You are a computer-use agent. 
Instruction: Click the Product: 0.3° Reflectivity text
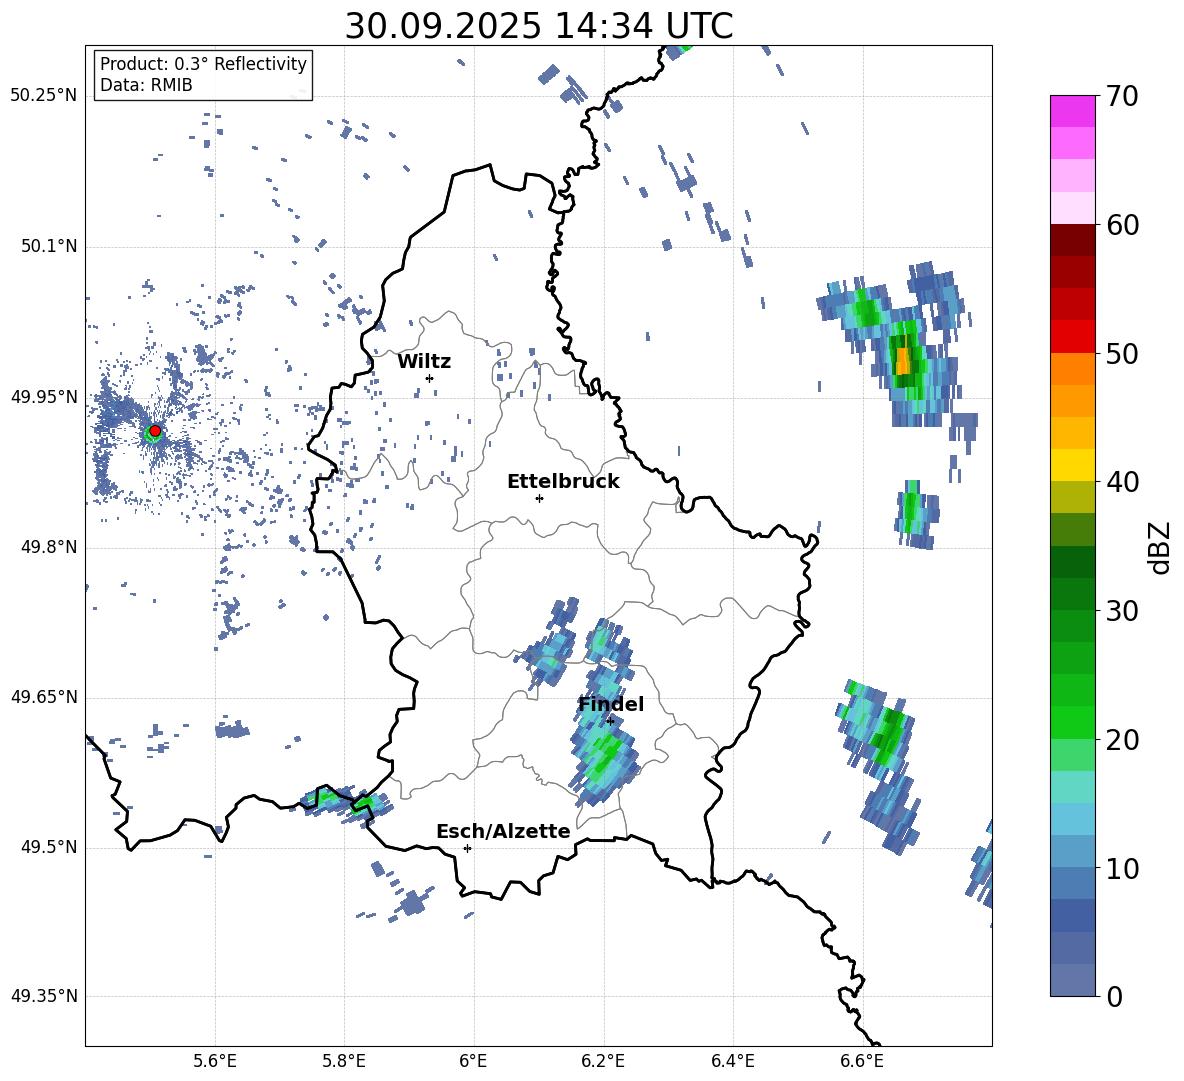(204, 64)
